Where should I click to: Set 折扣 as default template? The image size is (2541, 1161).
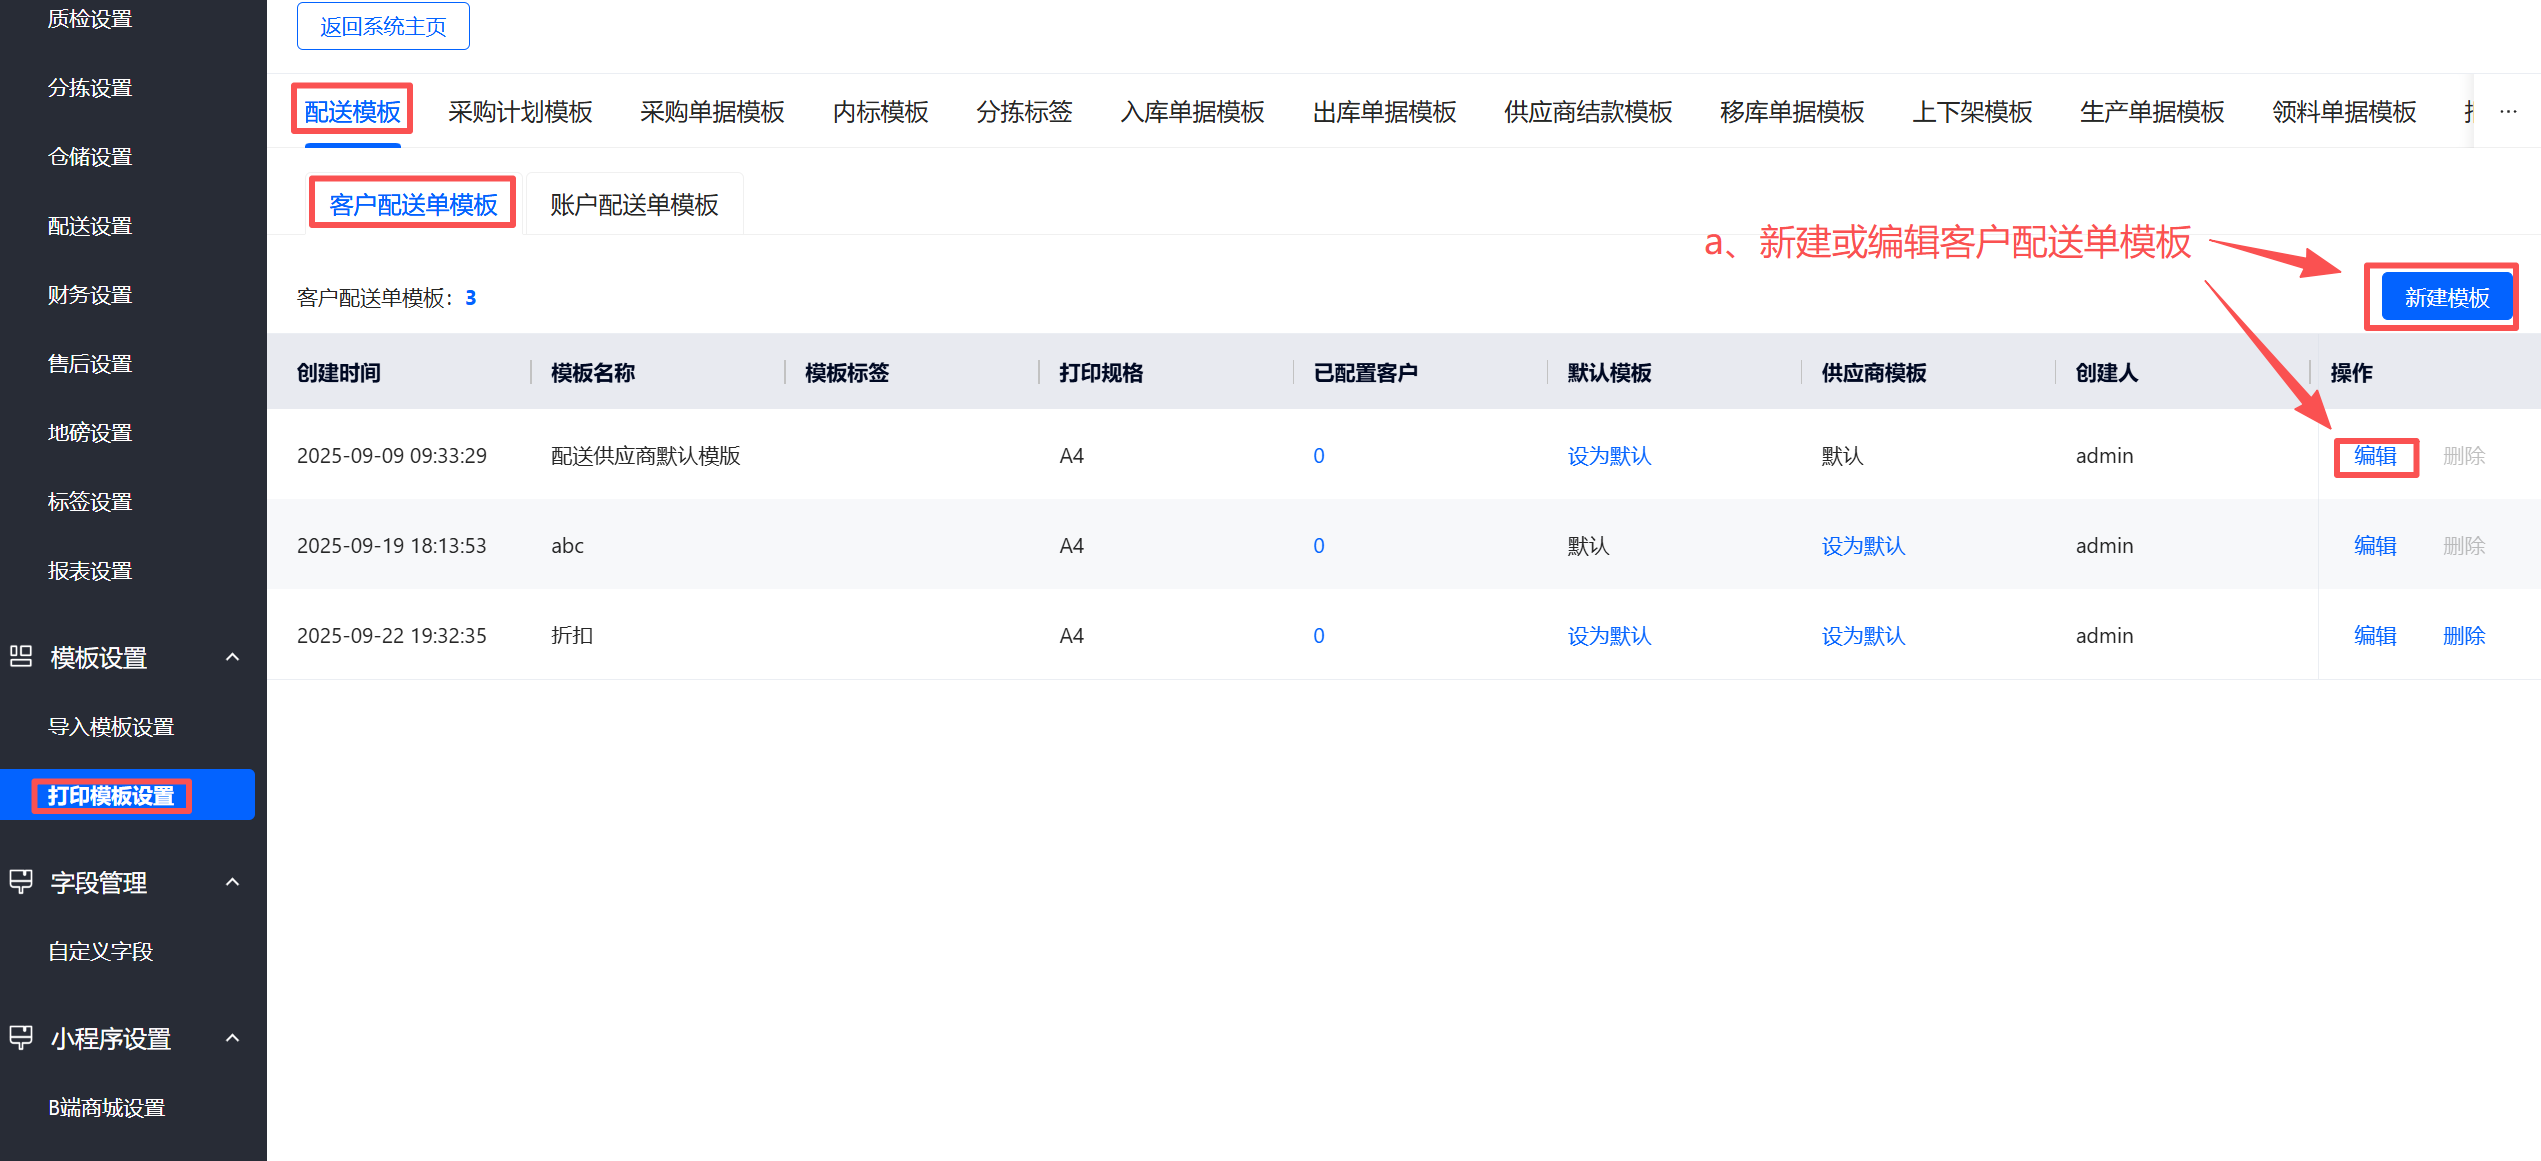click(1609, 636)
